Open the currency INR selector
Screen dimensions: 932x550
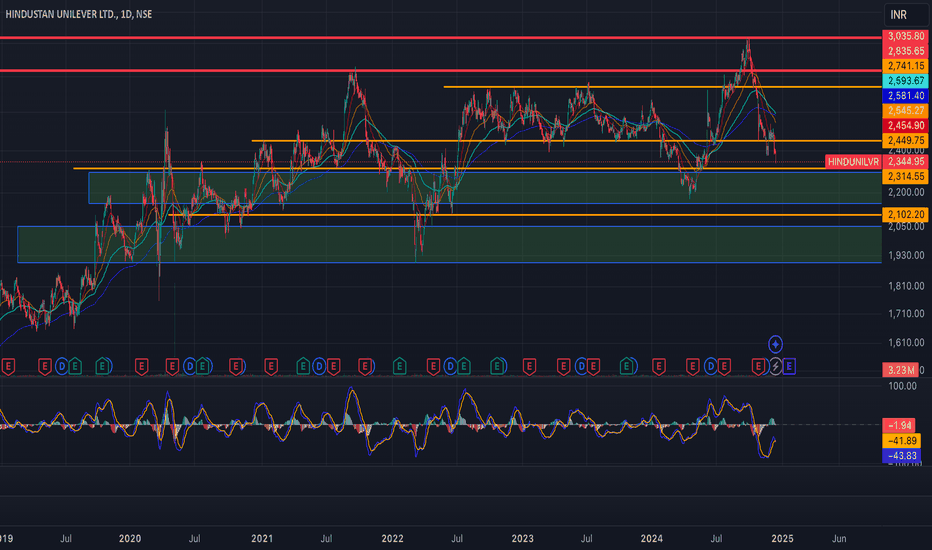(x=906, y=14)
